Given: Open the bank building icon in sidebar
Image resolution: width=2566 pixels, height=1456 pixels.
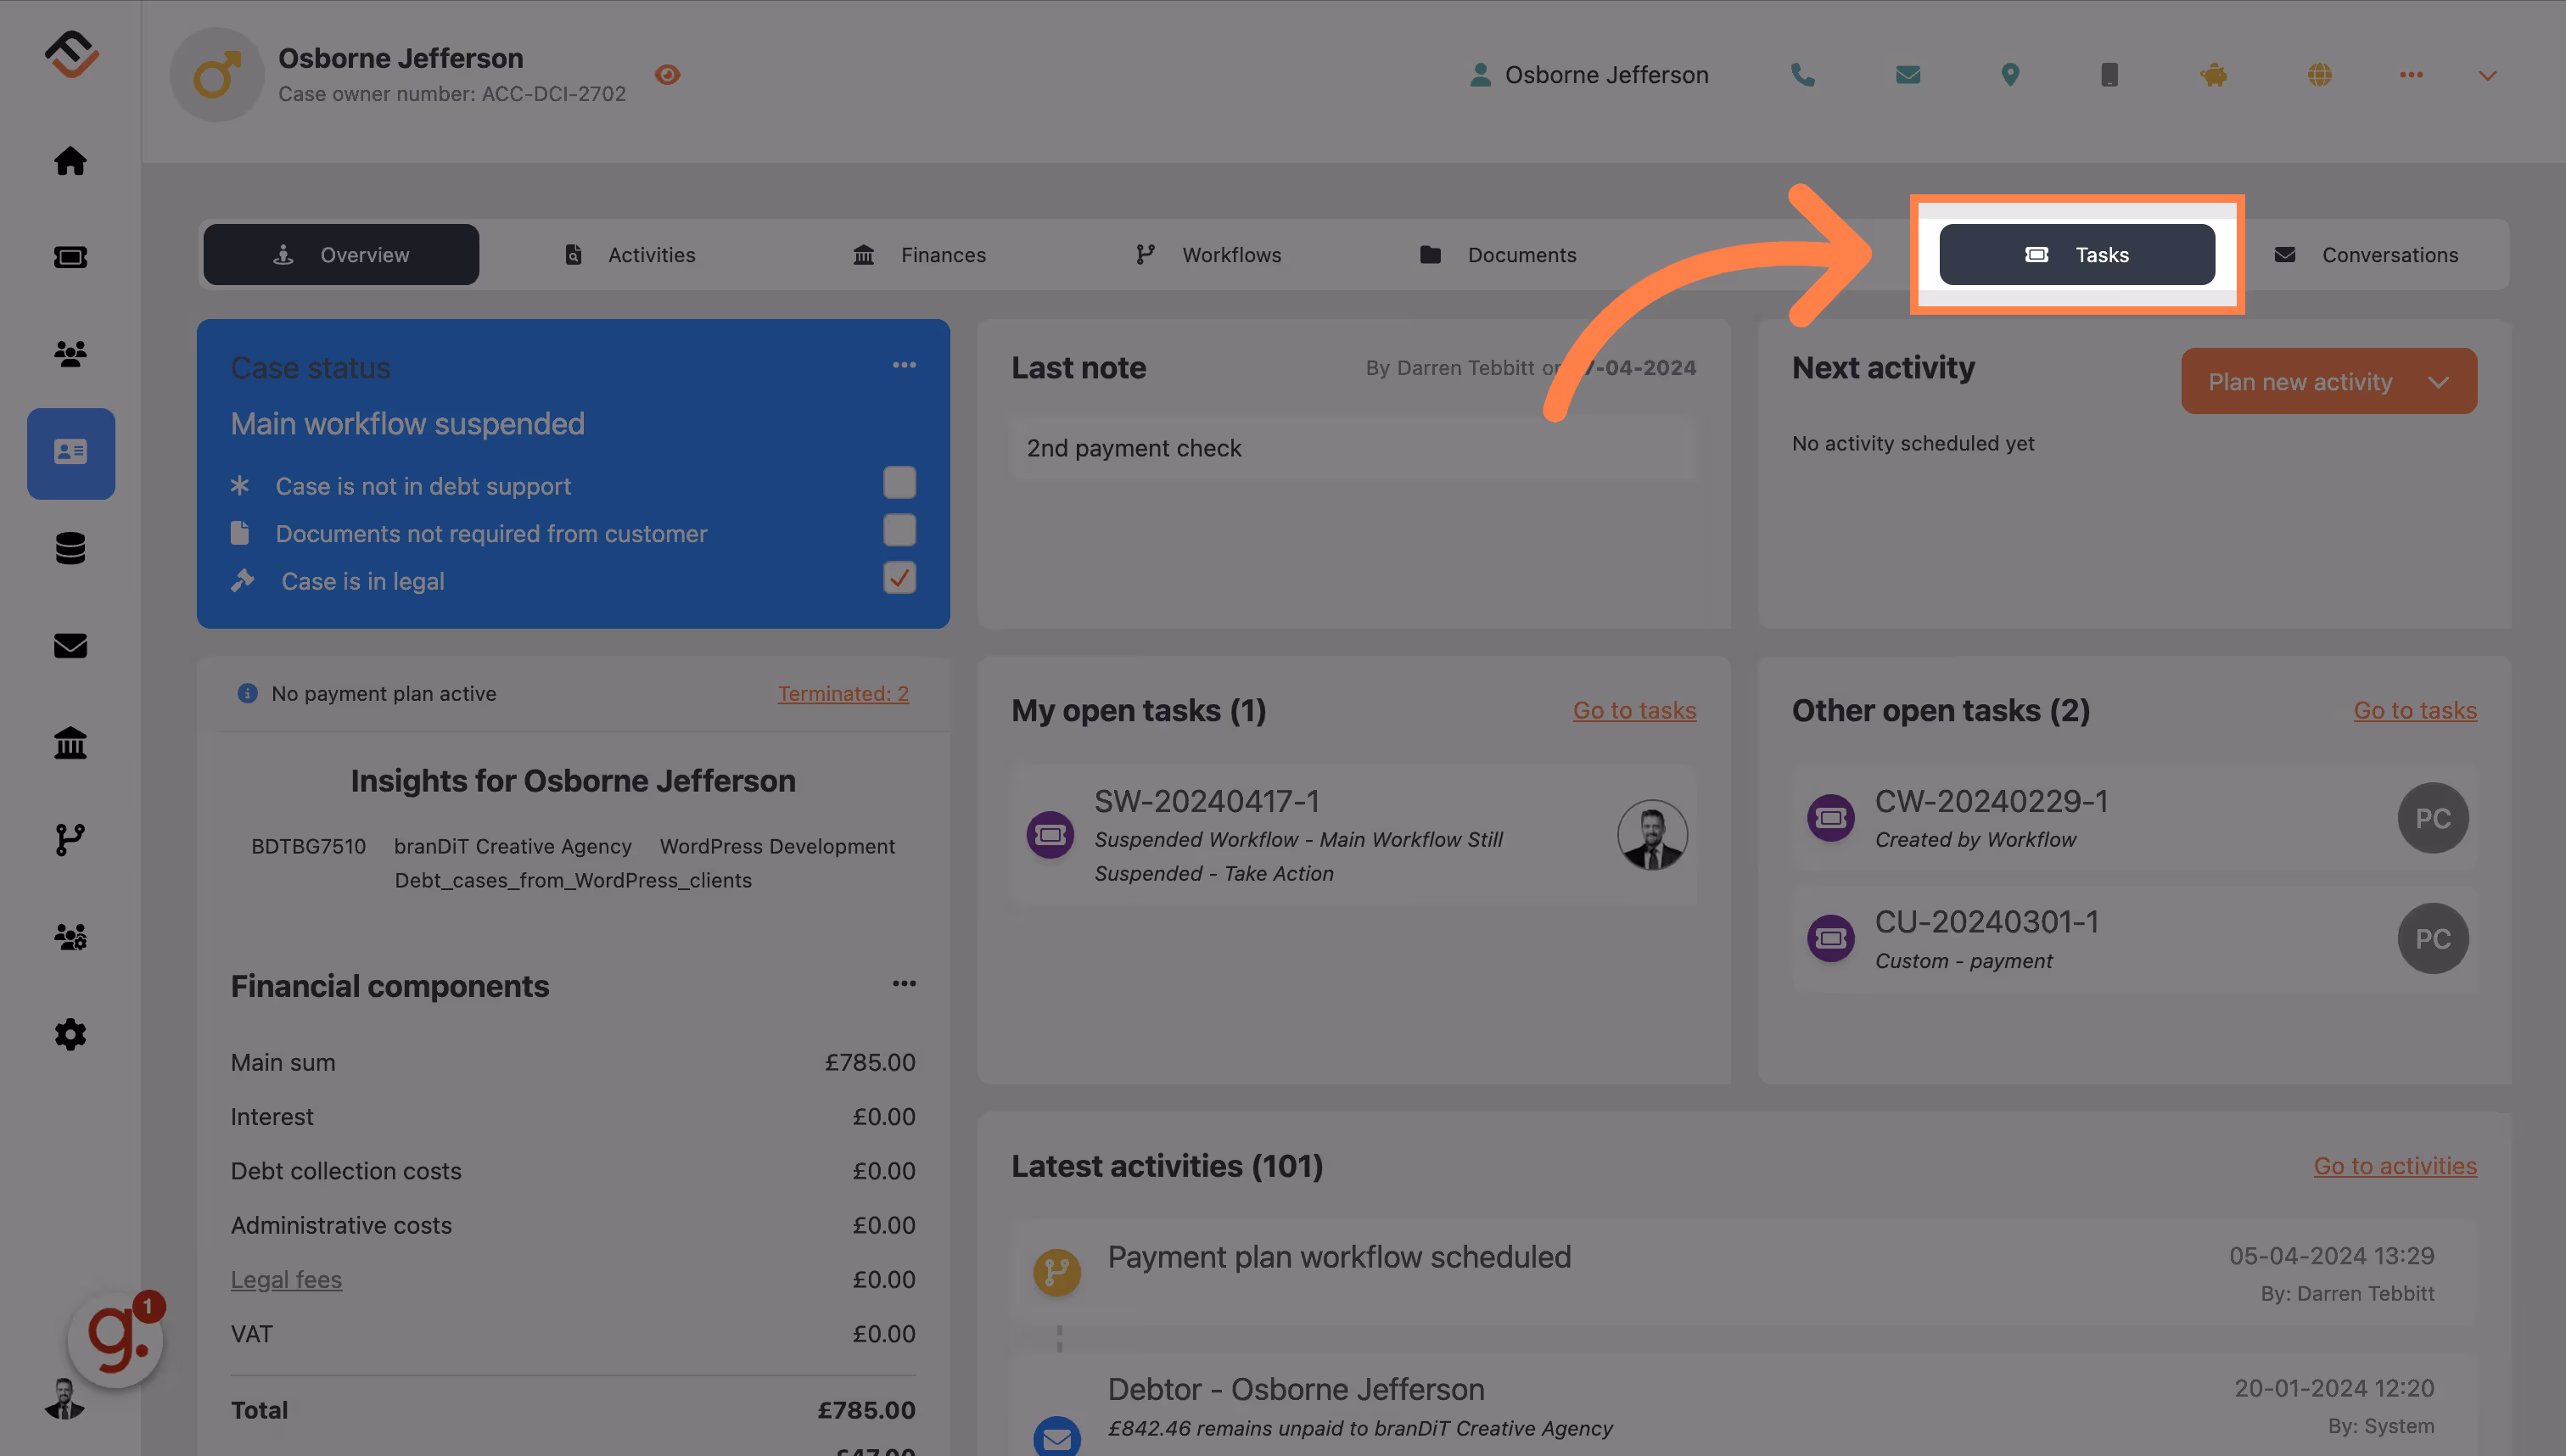Looking at the screenshot, I should point(70,743).
